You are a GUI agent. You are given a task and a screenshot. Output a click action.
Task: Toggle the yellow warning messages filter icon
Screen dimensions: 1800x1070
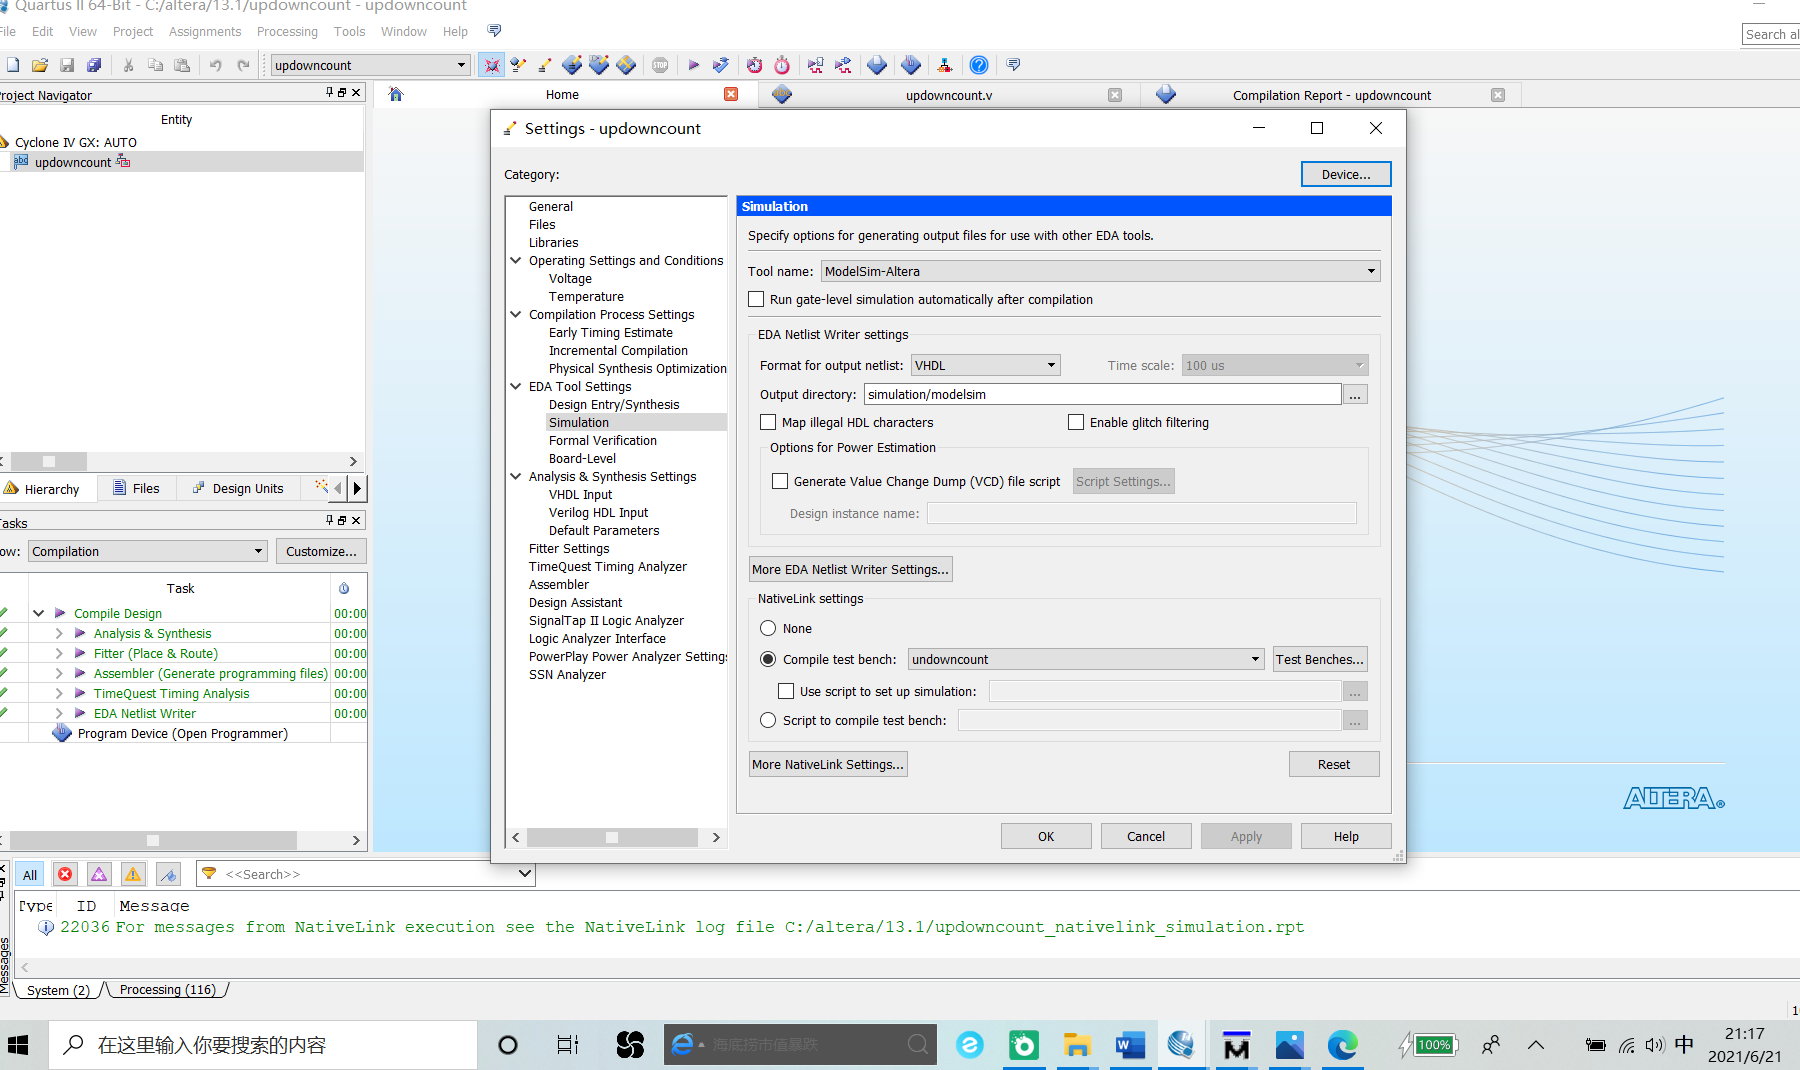tap(133, 874)
